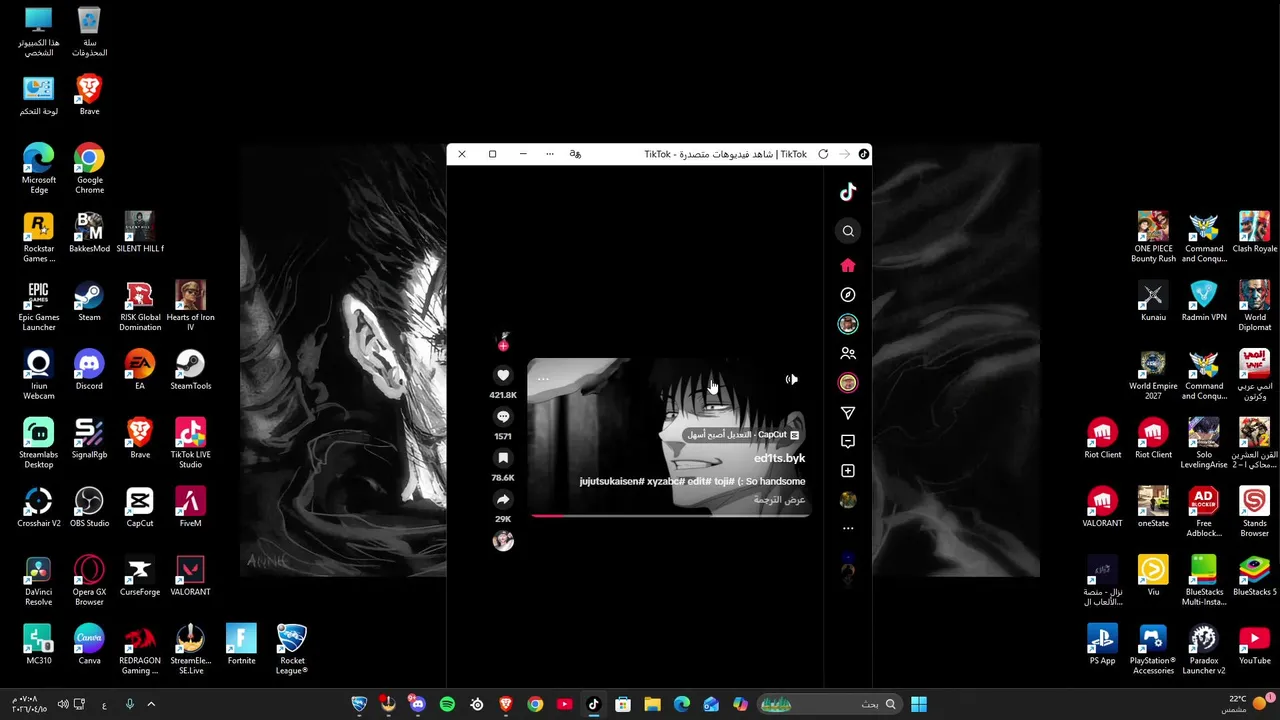Click the jujutsukaisen# hashtag

612,482
